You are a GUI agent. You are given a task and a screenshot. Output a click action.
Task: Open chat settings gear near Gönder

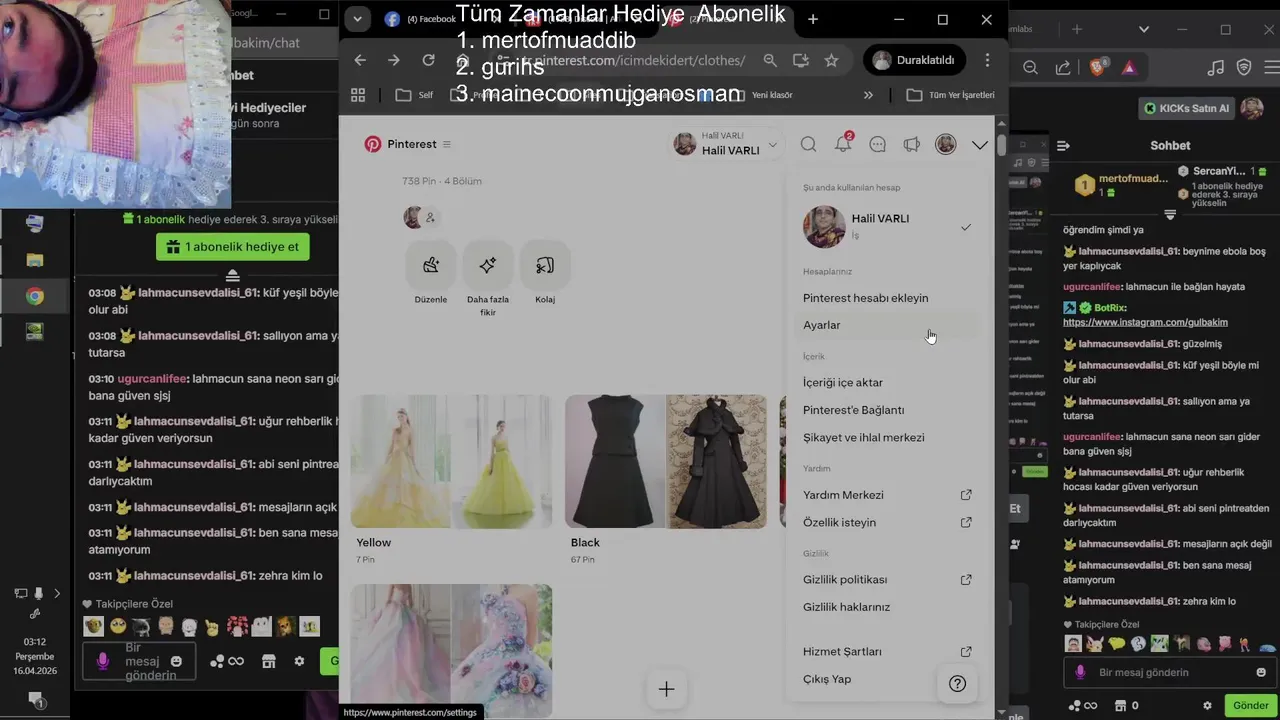[1207, 705]
